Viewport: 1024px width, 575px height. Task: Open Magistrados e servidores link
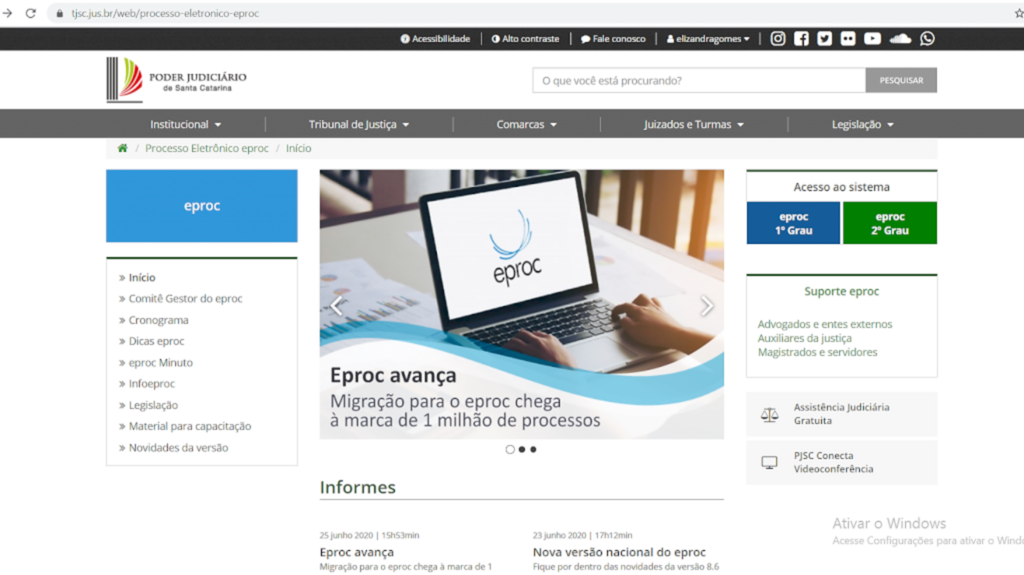pyautogui.click(x=818, y=352)
